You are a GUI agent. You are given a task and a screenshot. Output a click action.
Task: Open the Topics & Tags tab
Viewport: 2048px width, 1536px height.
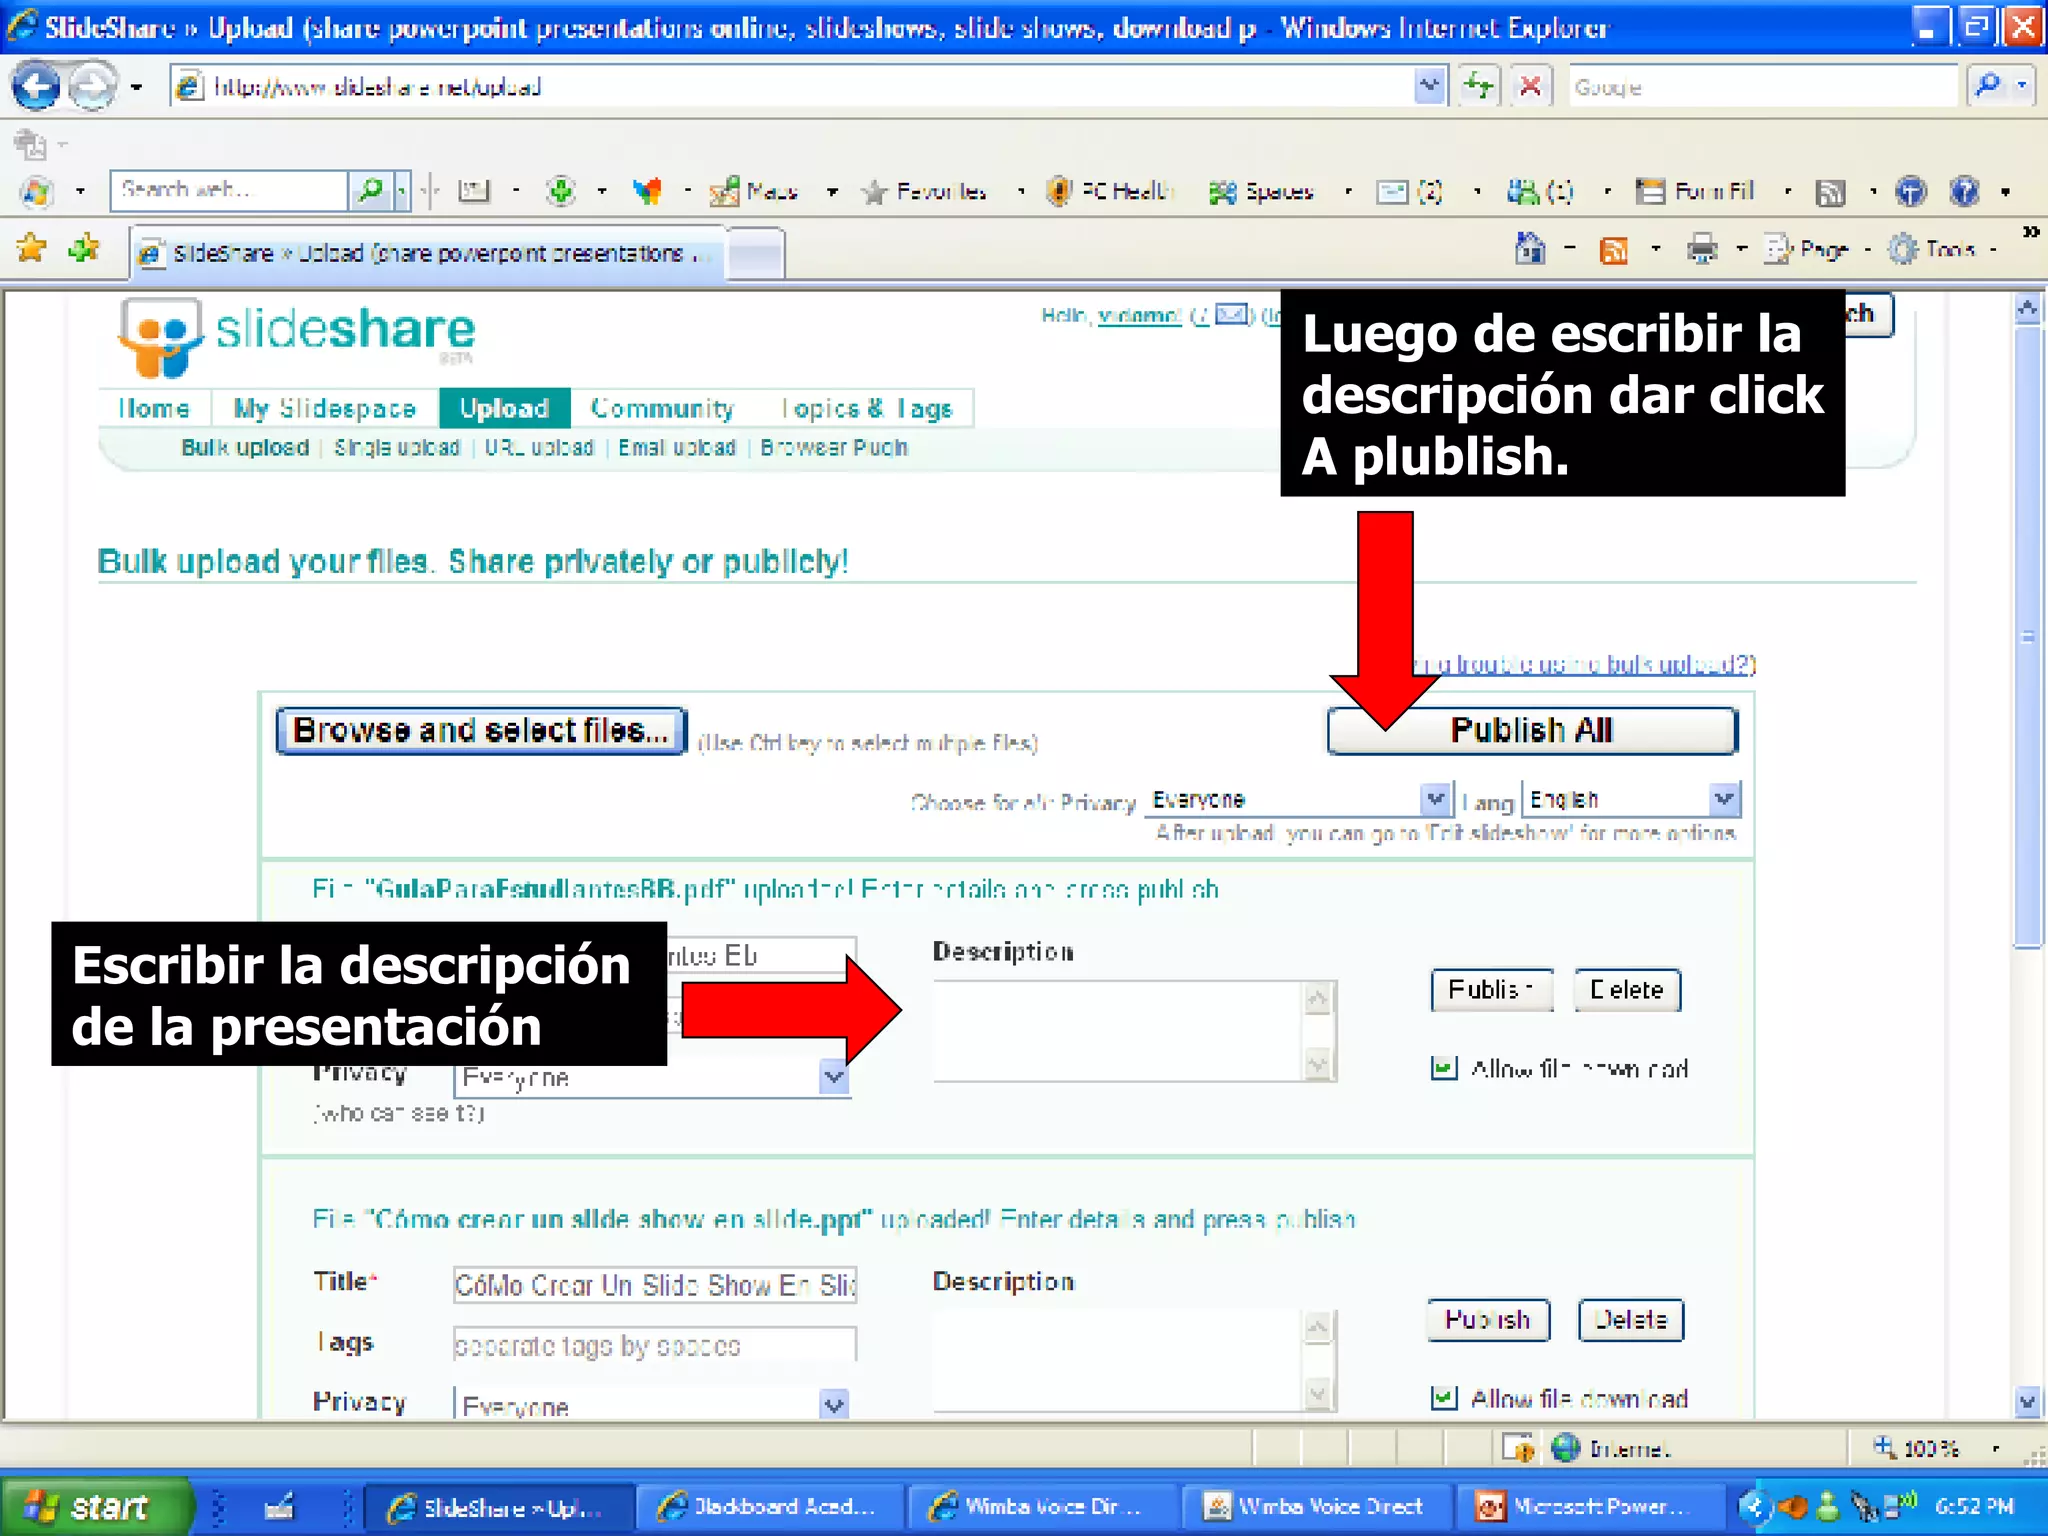coord(867,408)
